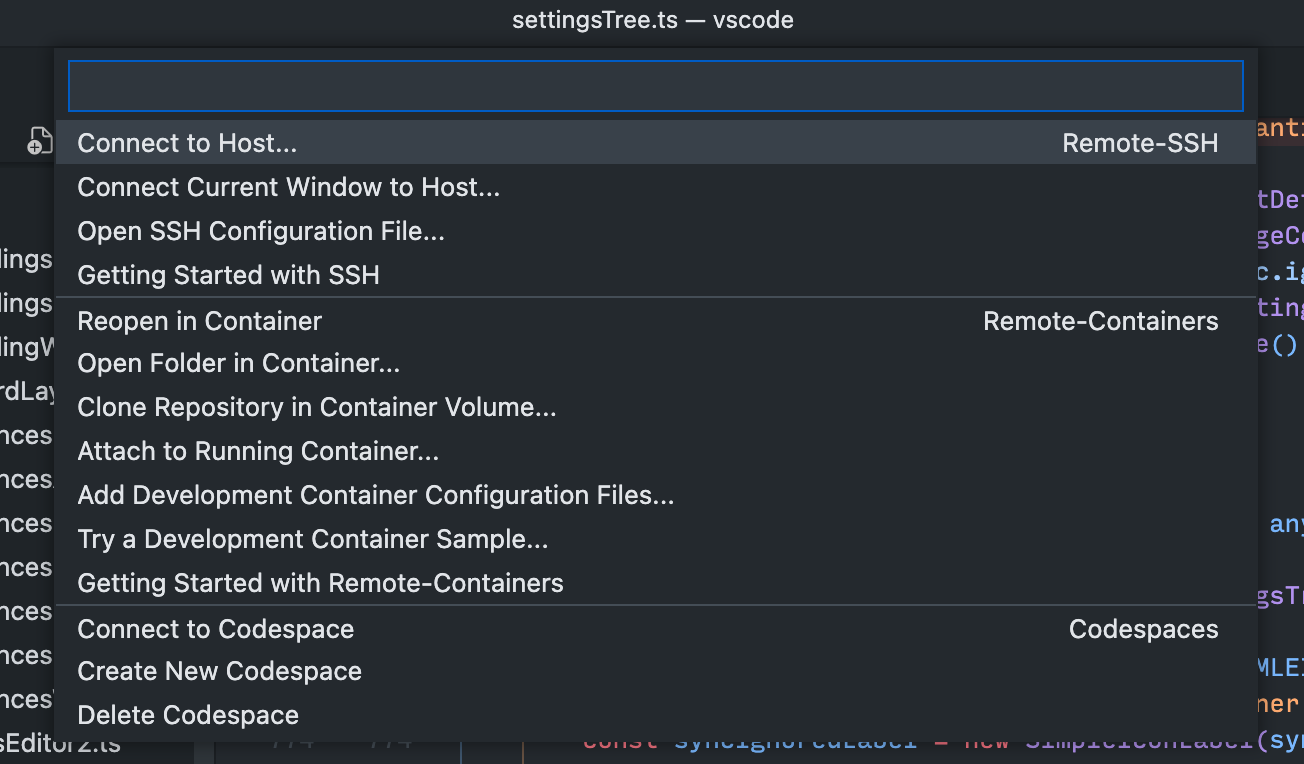Choose 'Create New Codespace' option
The width and height of the screenshot is (1304, 764).
tap(219, 671)
